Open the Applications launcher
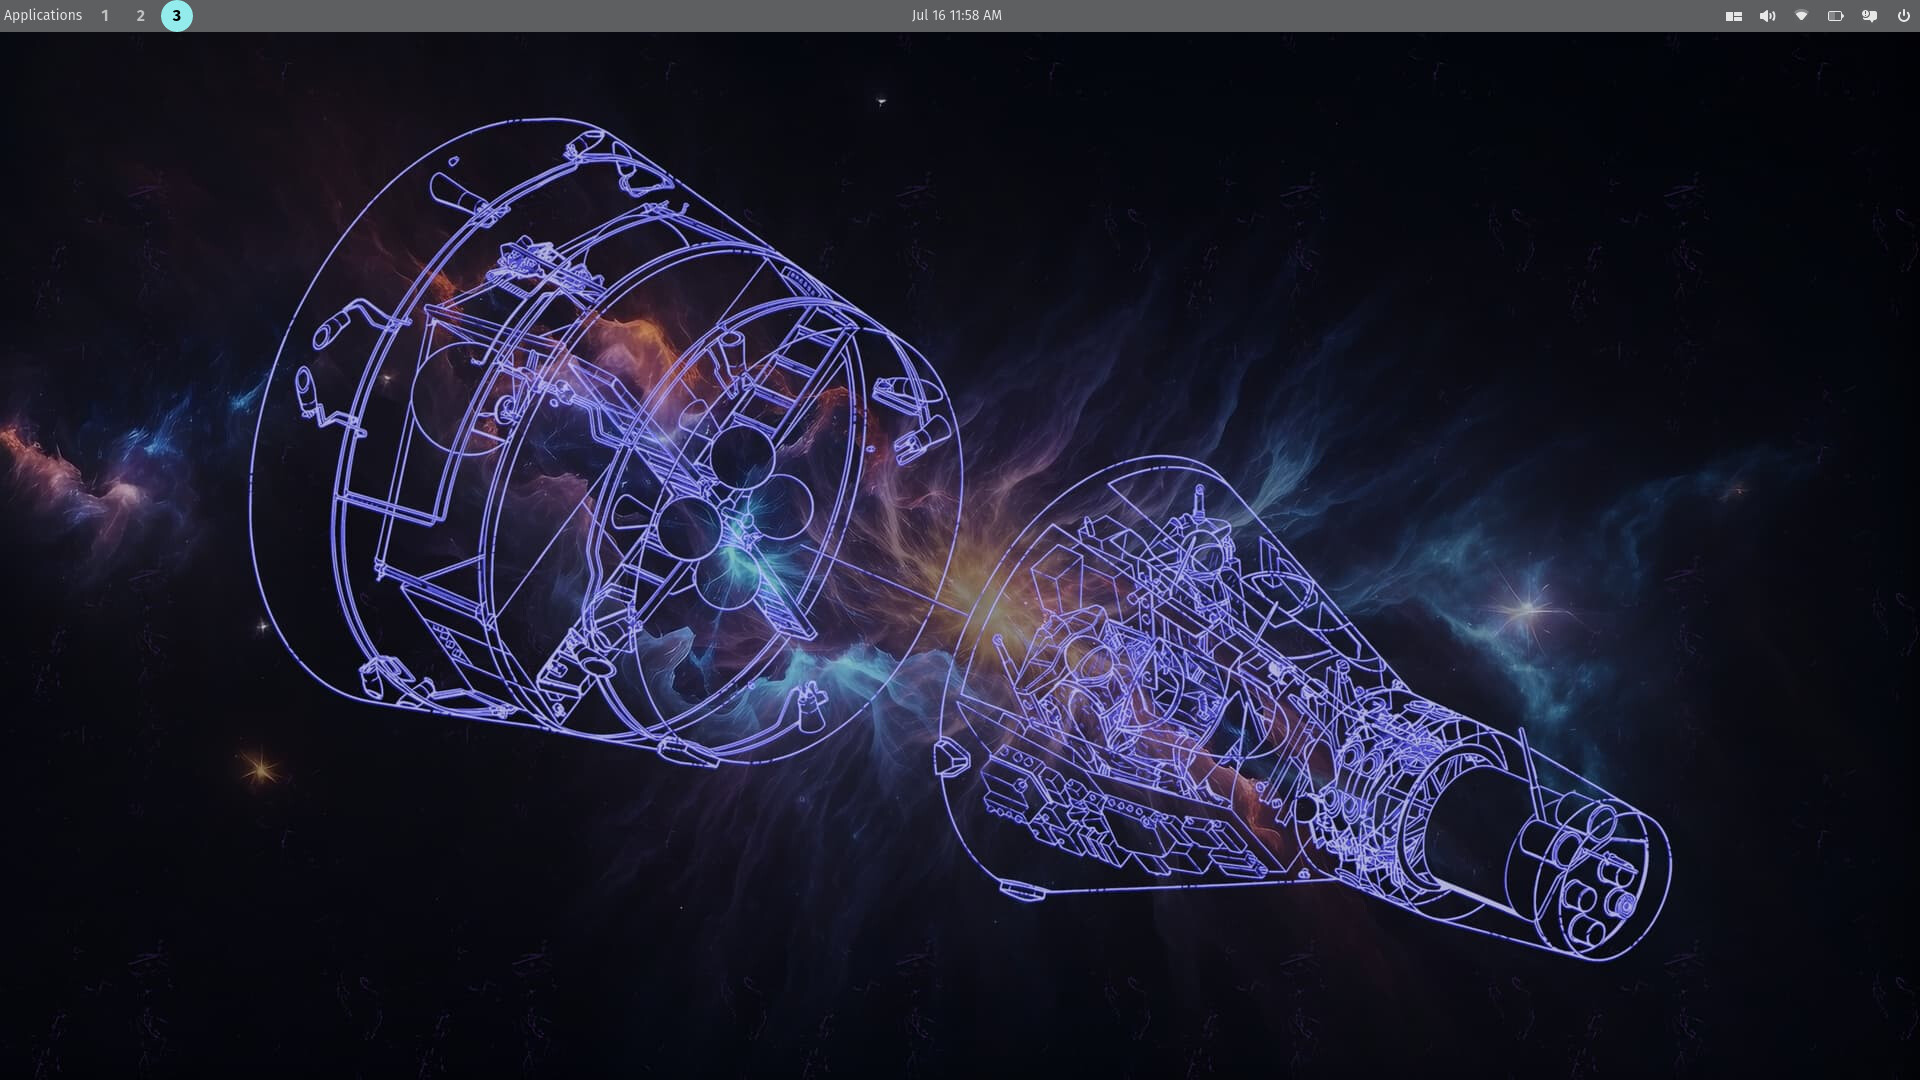The width and height of the screenshot is (1920, 1080). [x=43, y=16]
